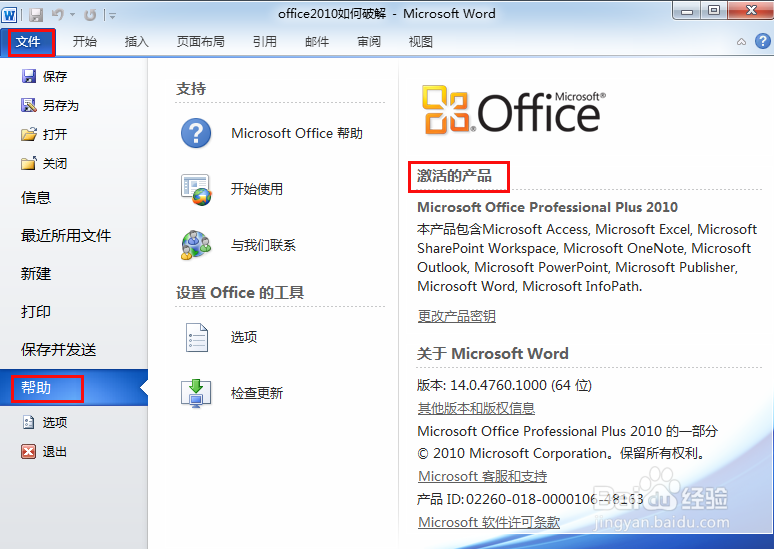This screenshot has height=549, width=774.
Task: Switch to the 页面布局 ribbon tab
Action: pos(200,42)
